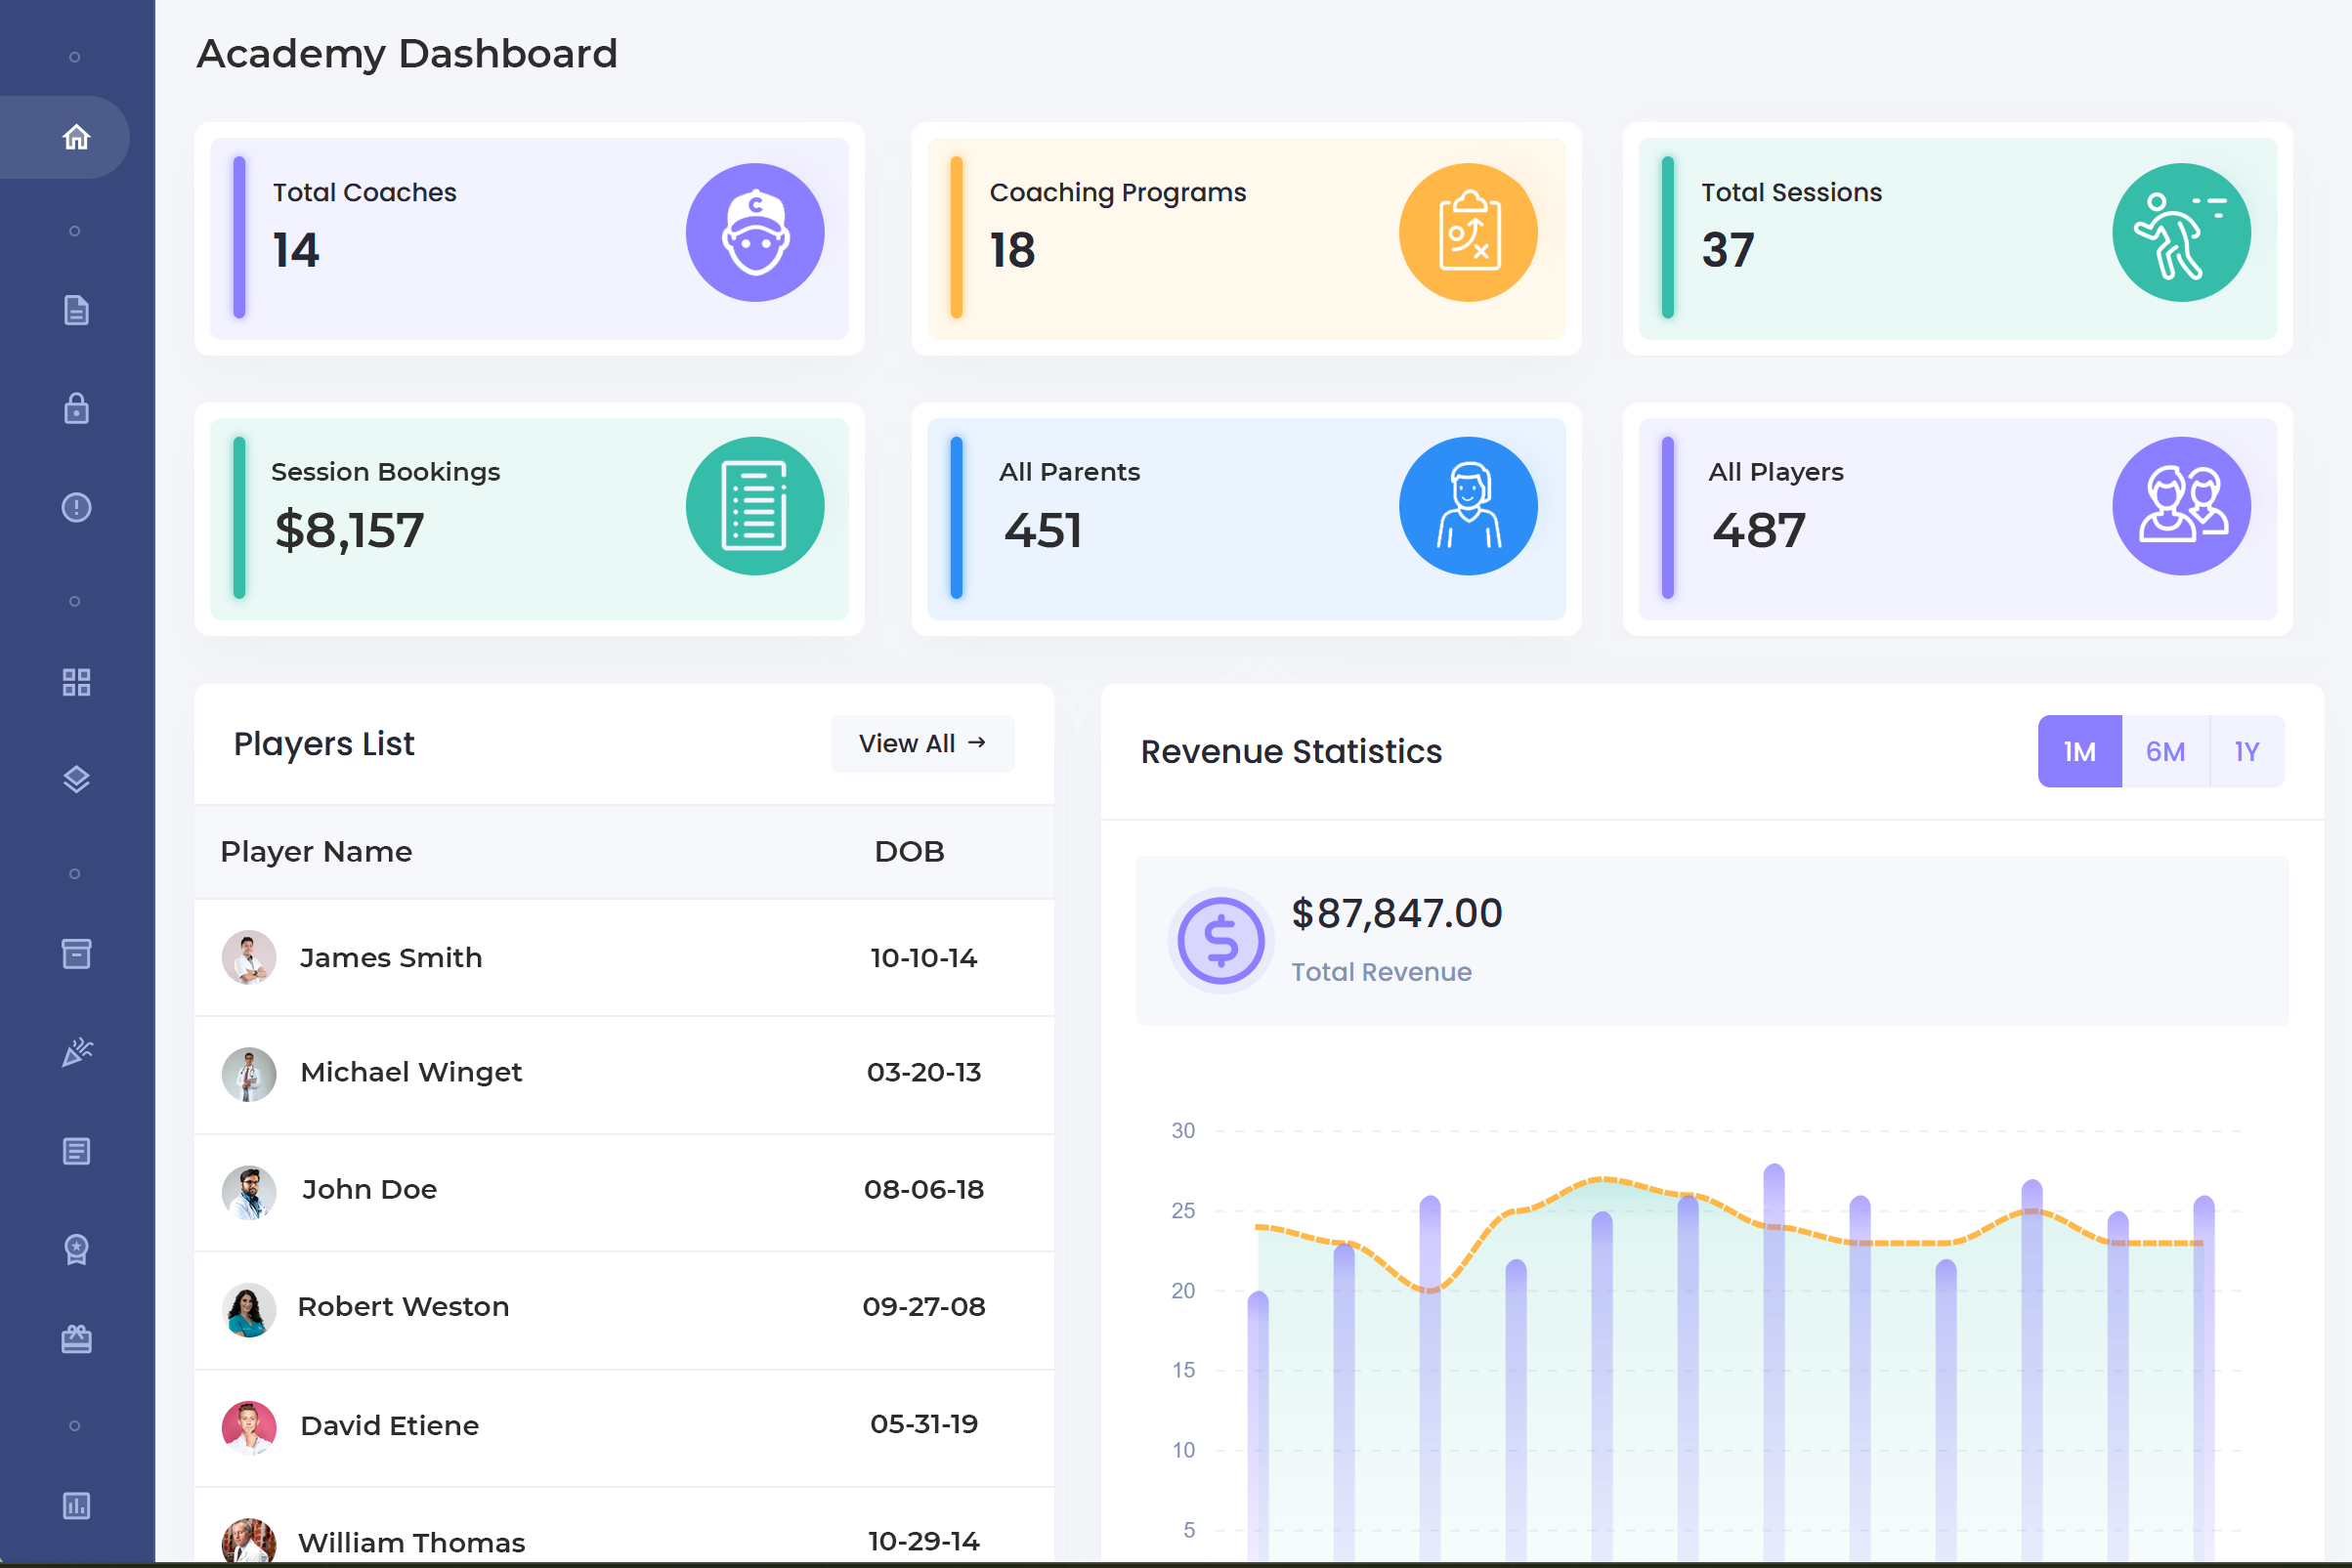Open the award ribbon badge sidebar icon
The width and height of the screenshot is (2352, 1568).
tap(77, 1249)
